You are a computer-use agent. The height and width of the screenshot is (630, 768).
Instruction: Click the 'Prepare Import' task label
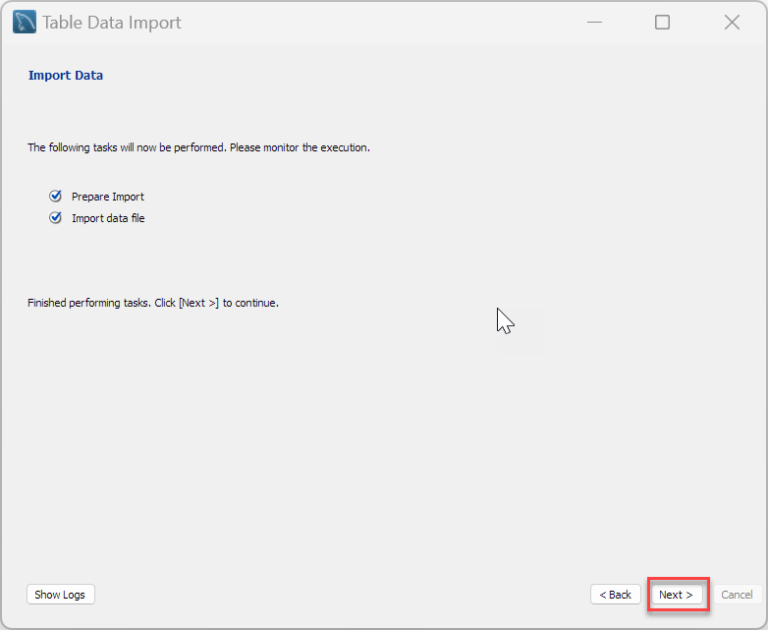pyautogui.click(x=108, y=196)
